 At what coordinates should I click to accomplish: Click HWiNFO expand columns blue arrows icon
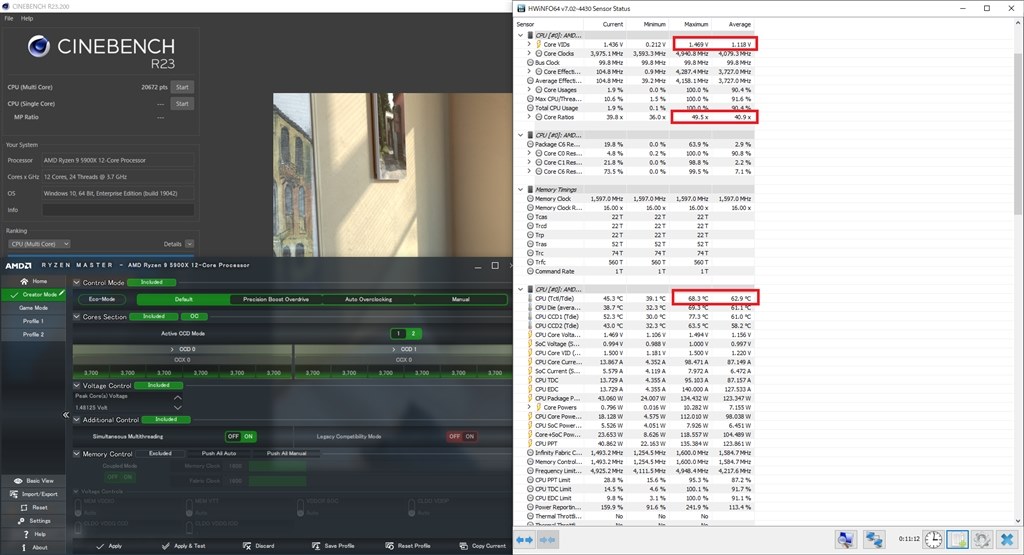[x=525, y=540]
